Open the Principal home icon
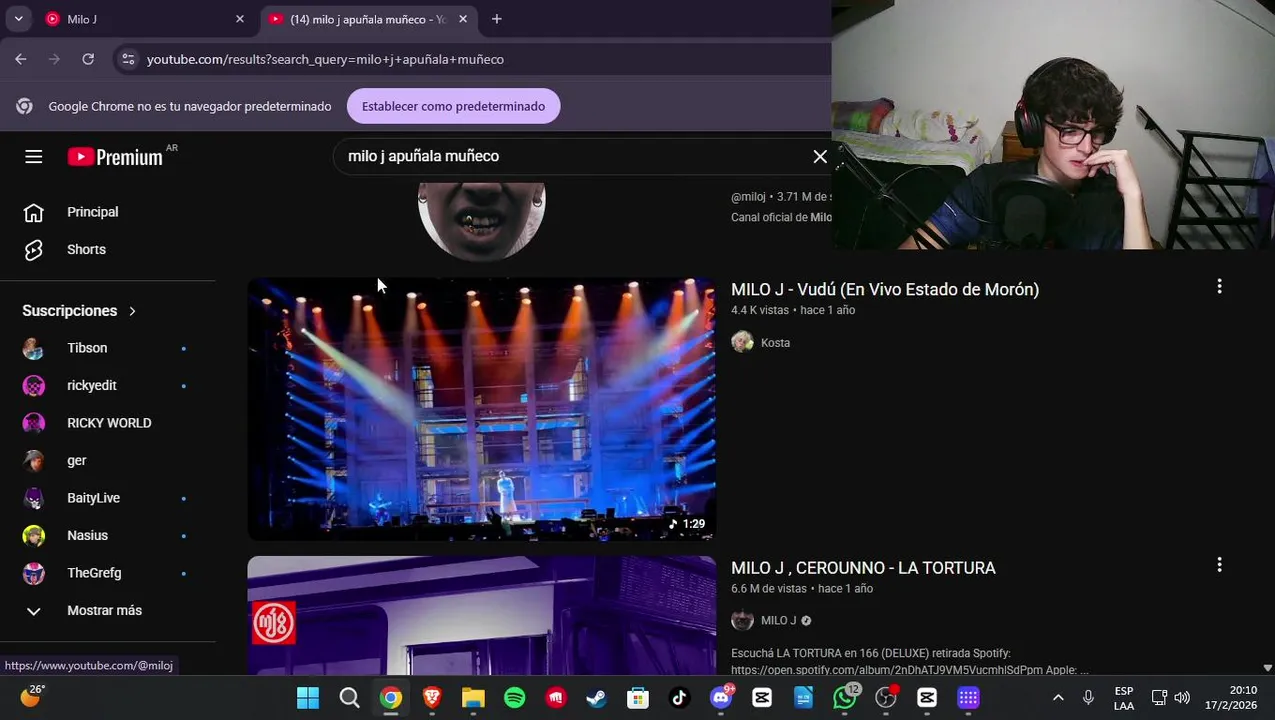Image resolution: width=1275 pixels, height=720 pixels. [x=33, y=212]
